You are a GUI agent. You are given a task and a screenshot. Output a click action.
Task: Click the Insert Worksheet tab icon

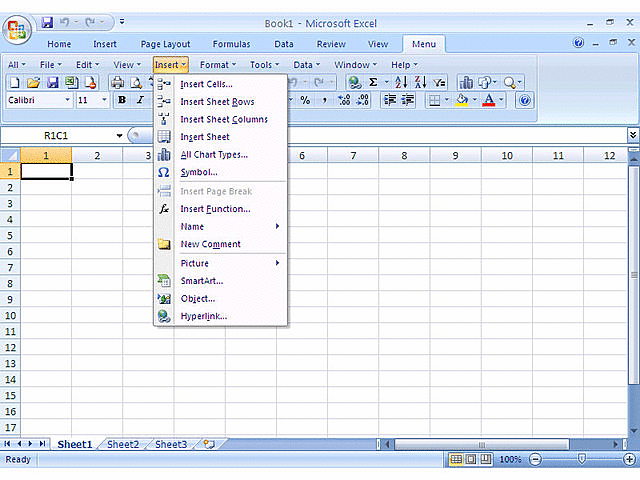209,444
